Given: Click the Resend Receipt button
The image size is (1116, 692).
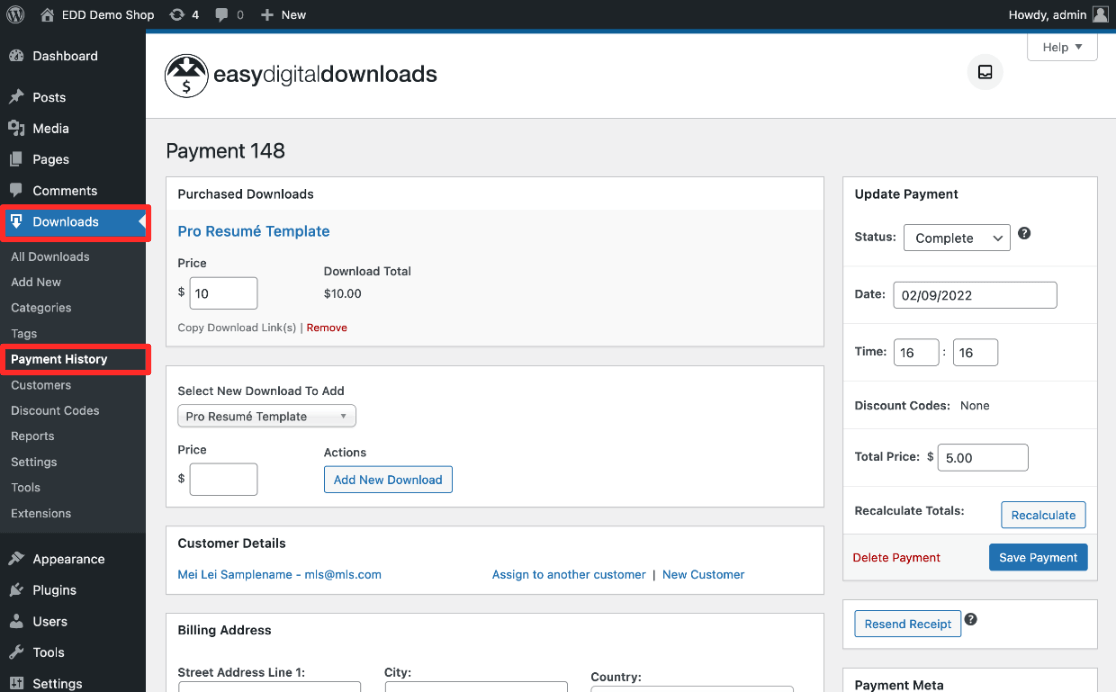Looking at the screenshot, I should tap(907, 624).
